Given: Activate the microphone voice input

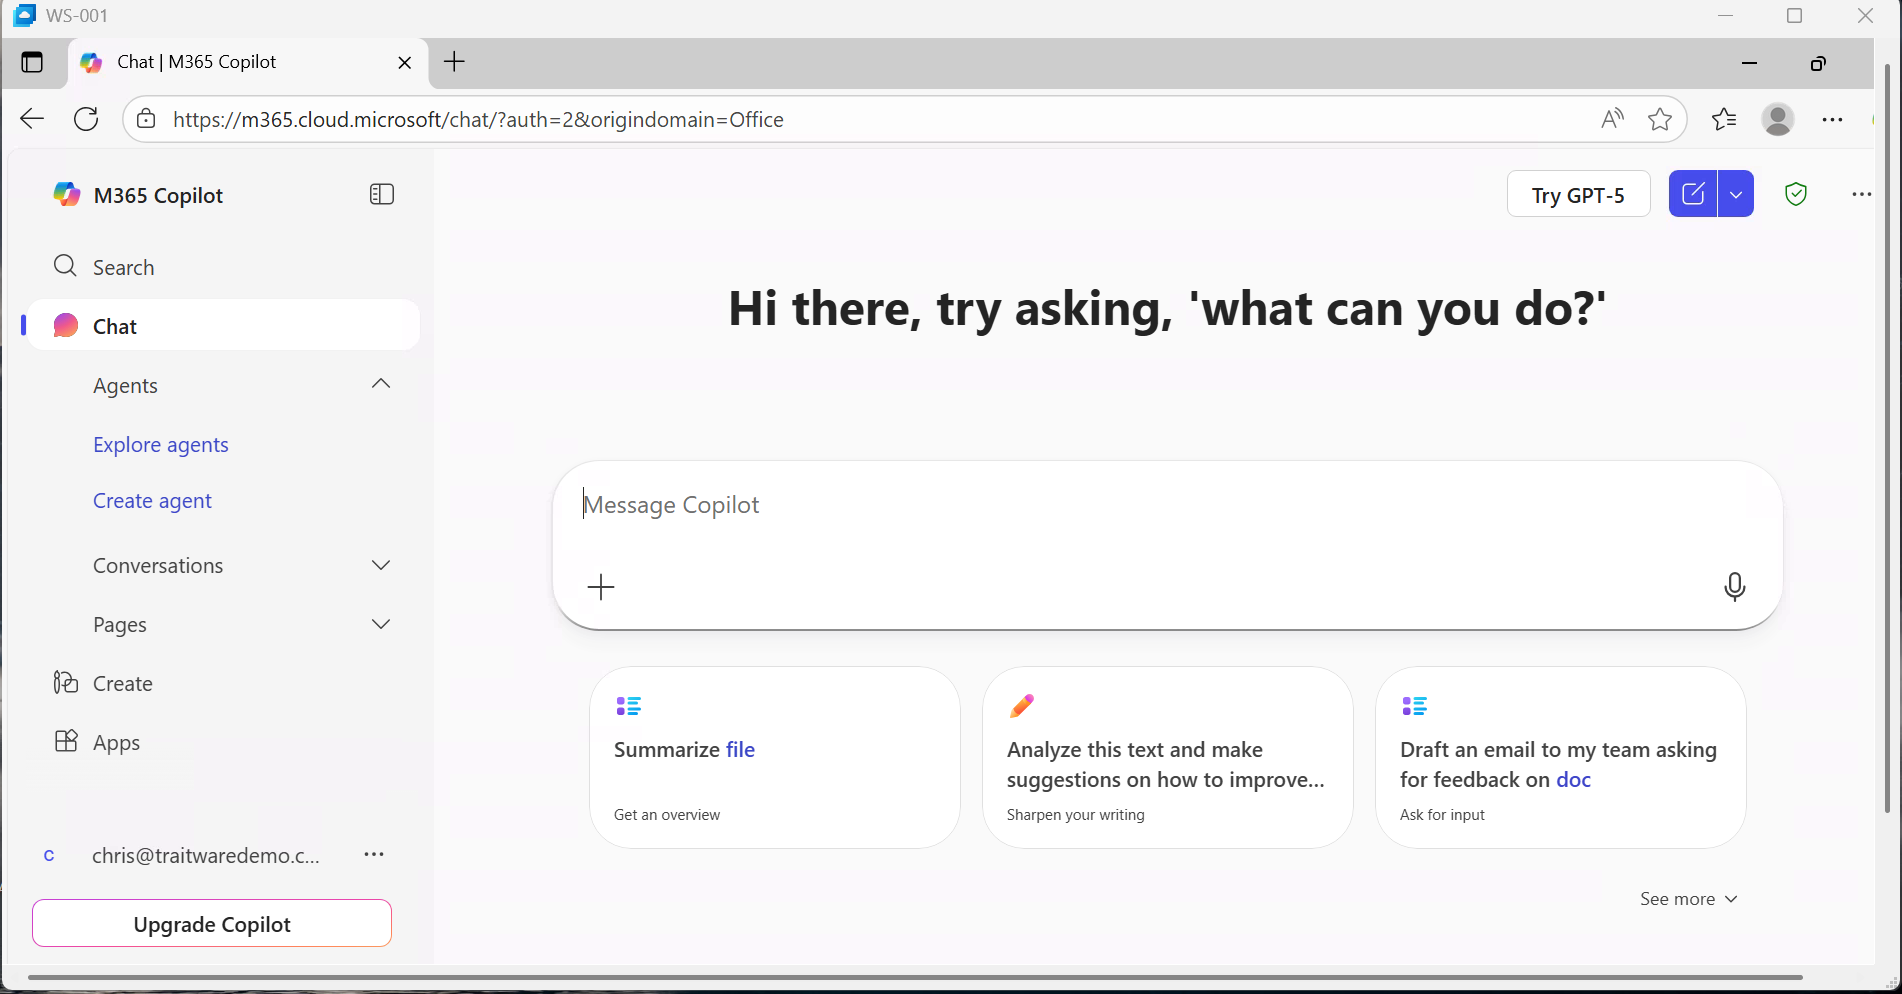Looking at the screenshot, I should click(x=1735, y=587).
